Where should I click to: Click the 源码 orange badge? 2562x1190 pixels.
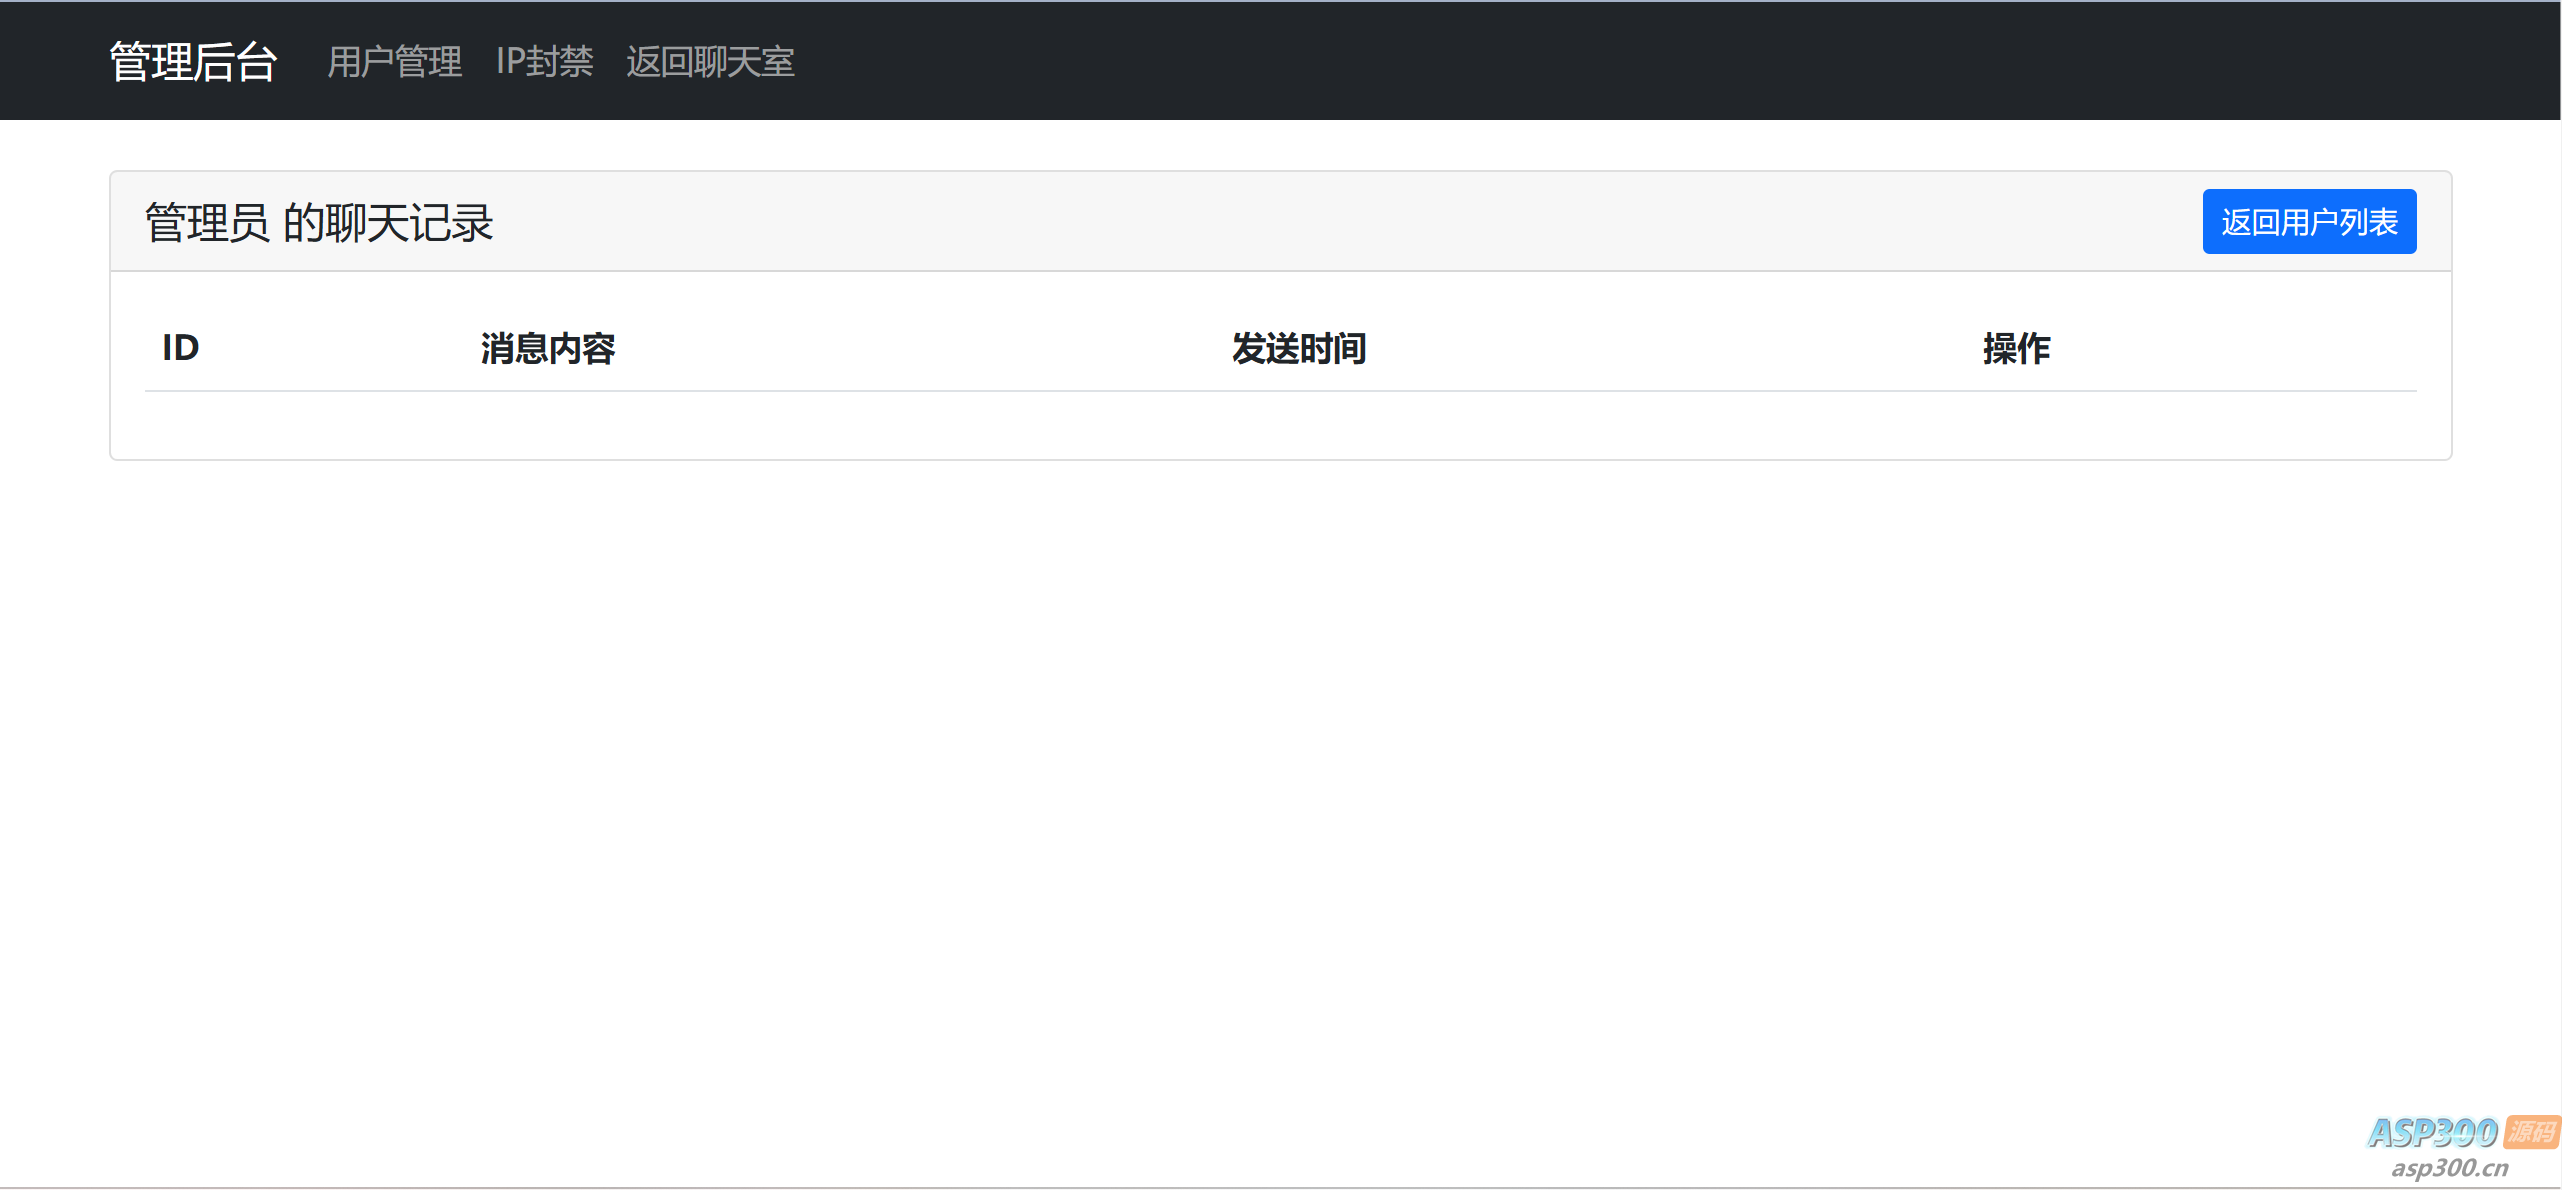click(2531, 1131)
